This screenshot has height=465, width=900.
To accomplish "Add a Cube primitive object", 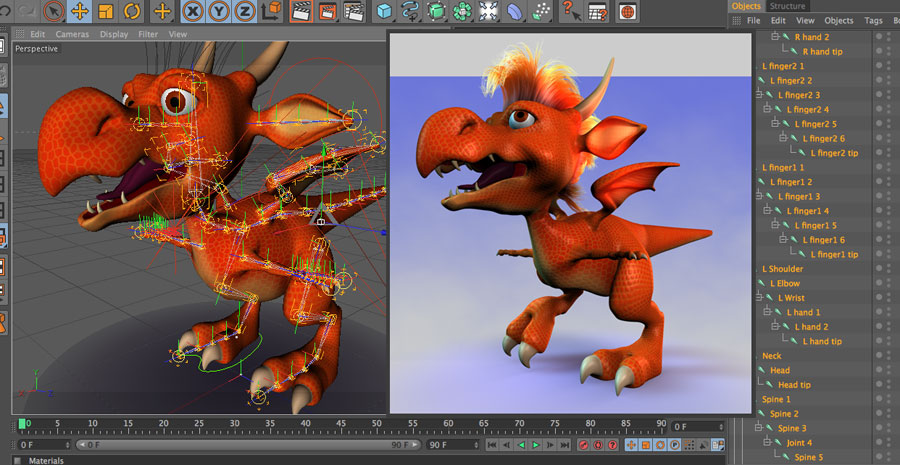I will click(x=383, y=12).
